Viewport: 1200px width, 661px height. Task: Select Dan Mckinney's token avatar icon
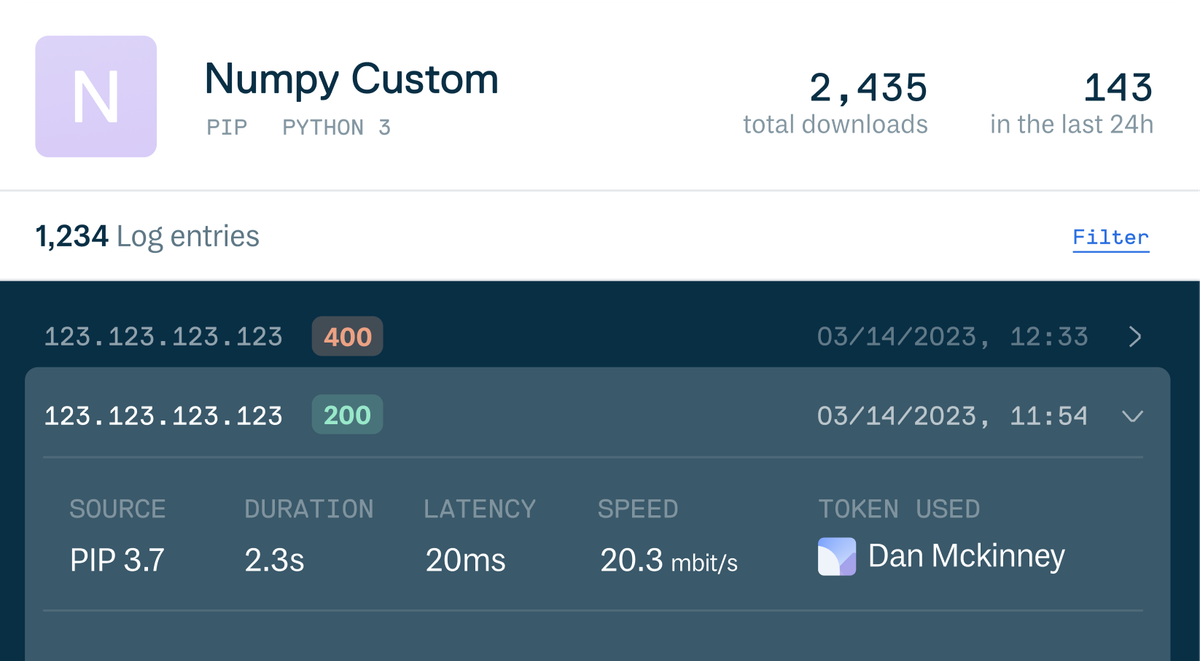(839, 557)
